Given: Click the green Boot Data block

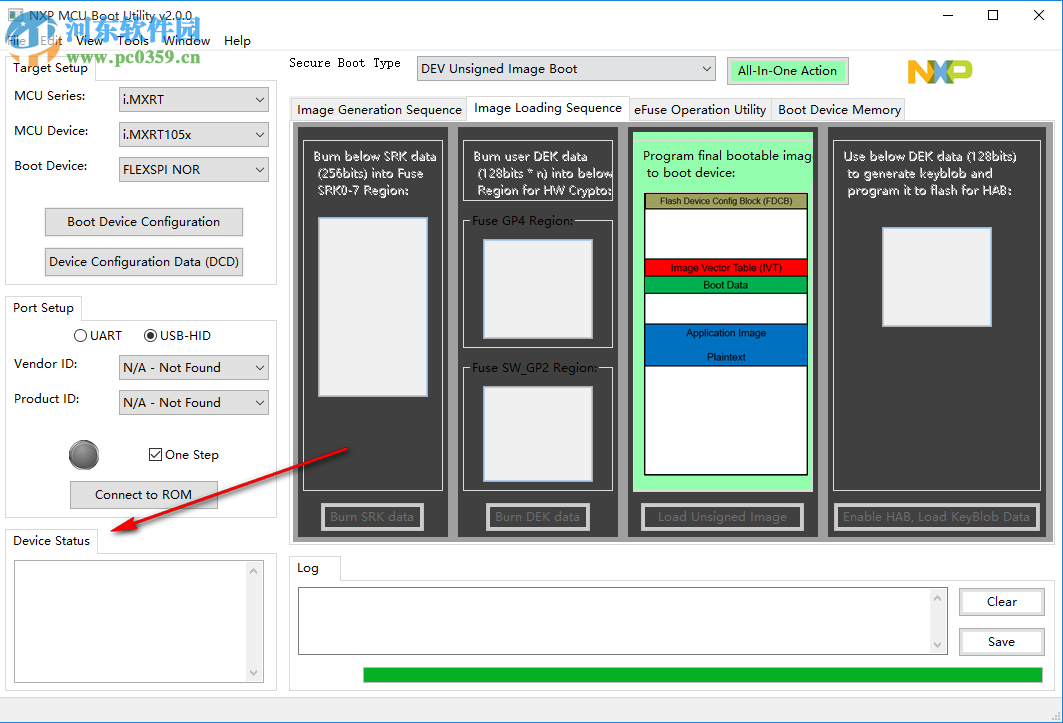Looking at the screenshot, I should tap(725, 285).
